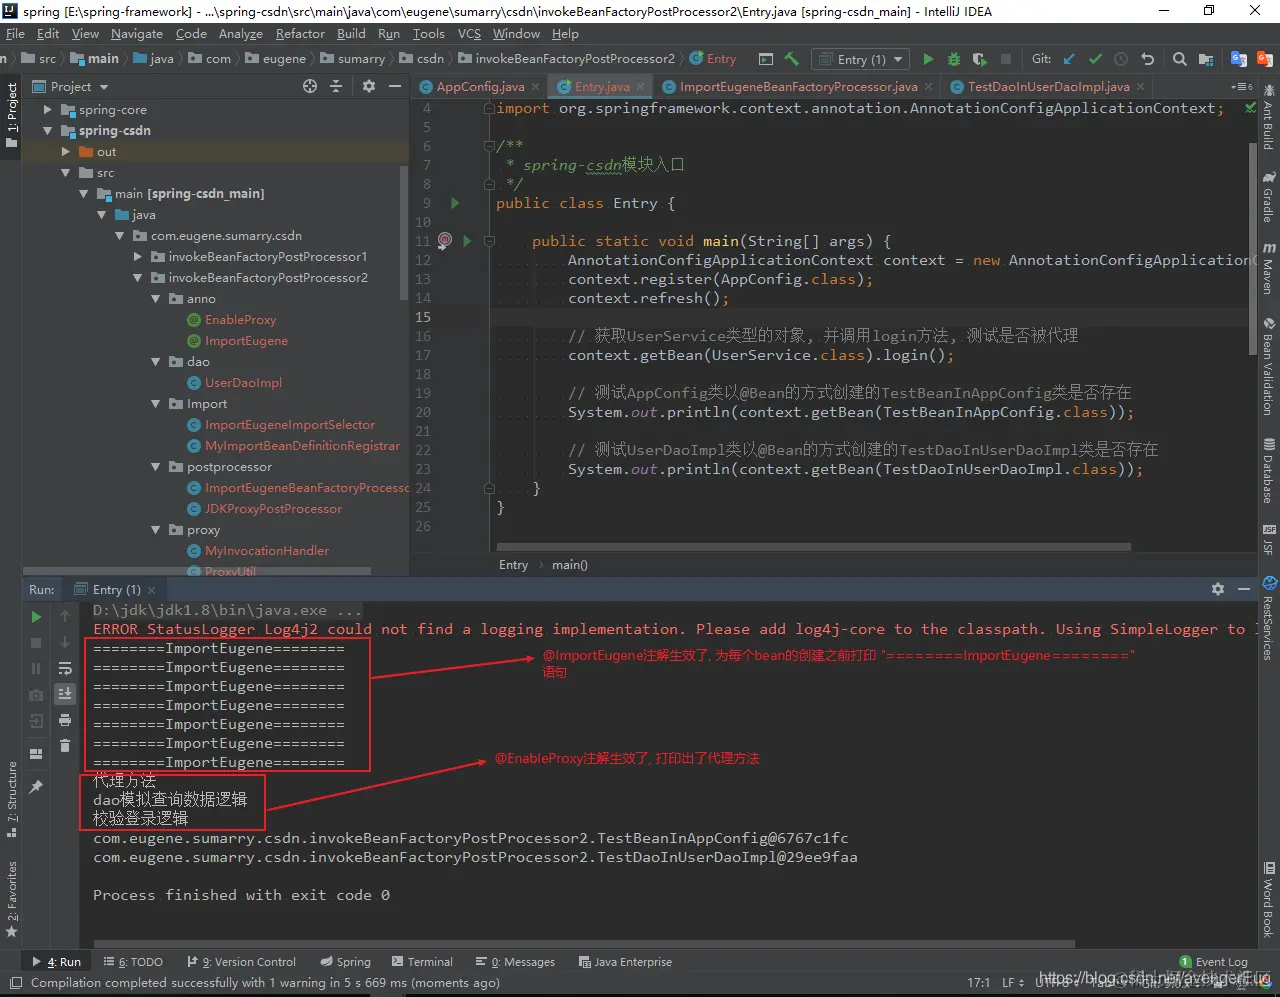Viewport: 1280px width, 997px height.
Task: Open Search Everywhere with the magnifier icon
Action: click(x=1179, y=59)
